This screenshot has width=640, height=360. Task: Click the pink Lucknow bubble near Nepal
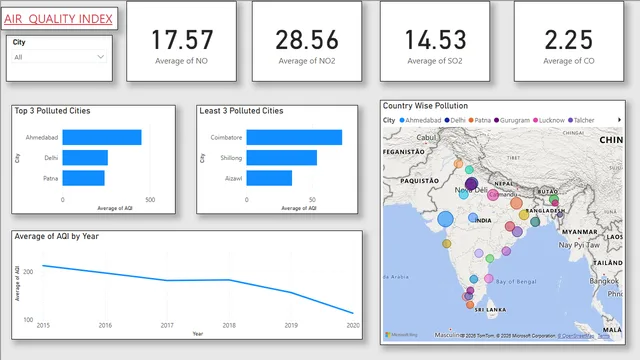(493, 195)
